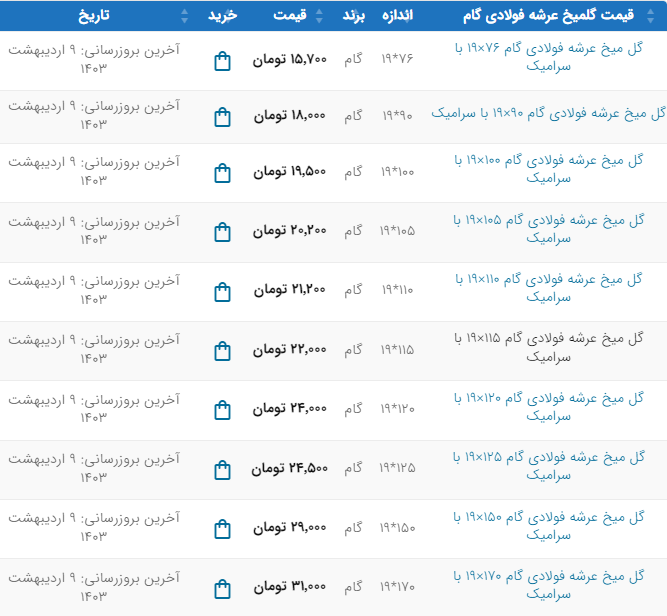The height and width of the screenshot is (616, 667).
Task: Click the buy icon in the 21,200 تومان row
Action: pyautogui.click(x=222, y=291)
